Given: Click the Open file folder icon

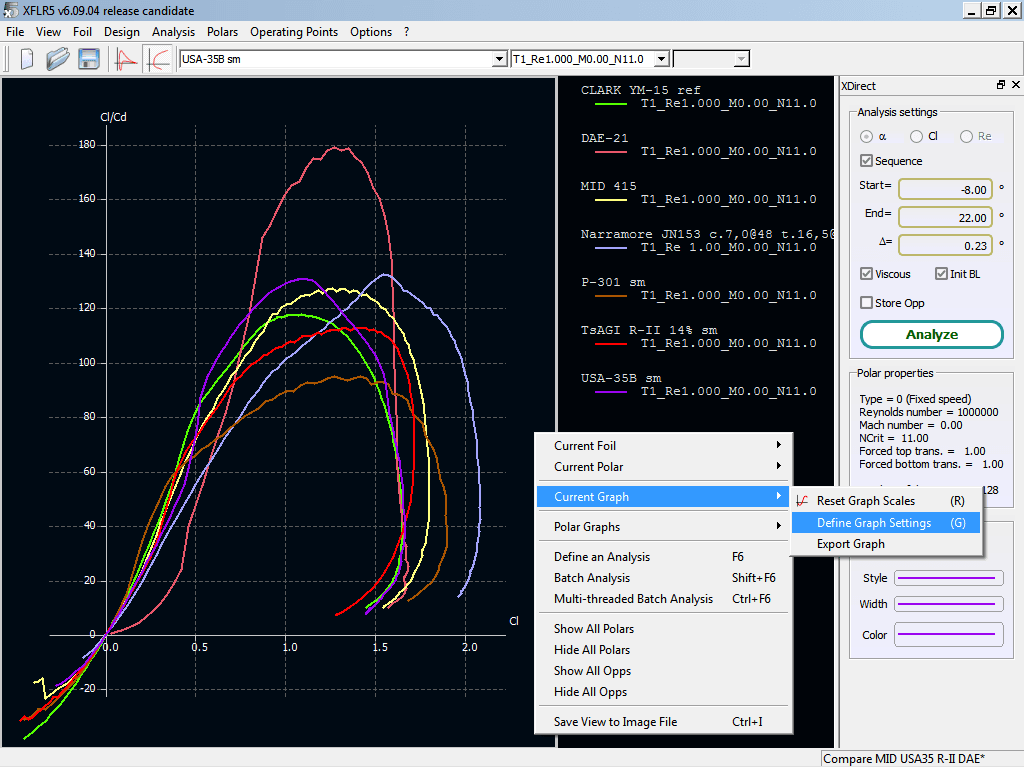Looking at the screenshot, I should pyautogui.click(x=58, y=59).
